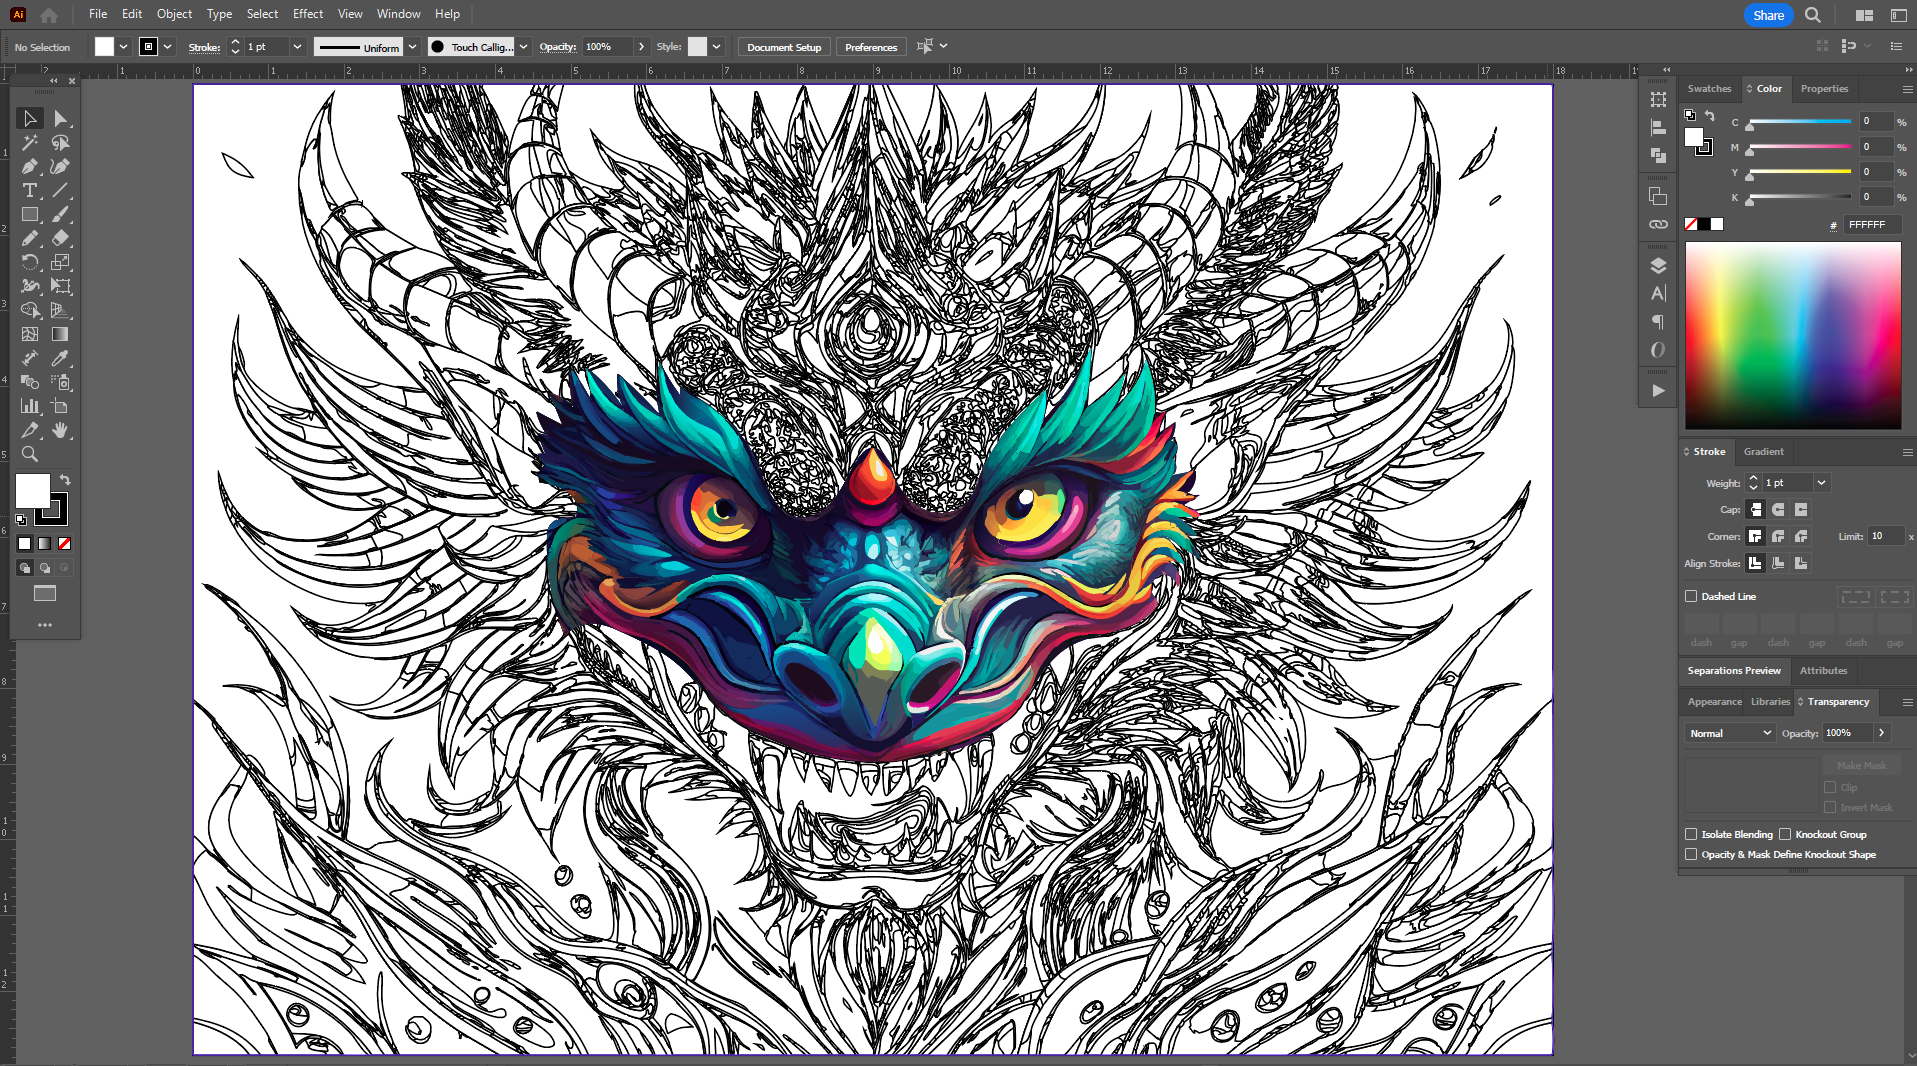
Task: Toggle Opacity & Mask Define Knockout Shape
Action: coord(1691,854)
